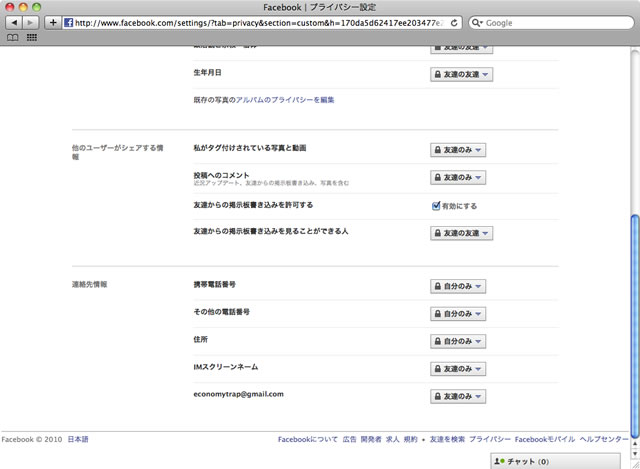
Task: Open the ヘルプセンター footer link
Action: click(x=604, y=439)
